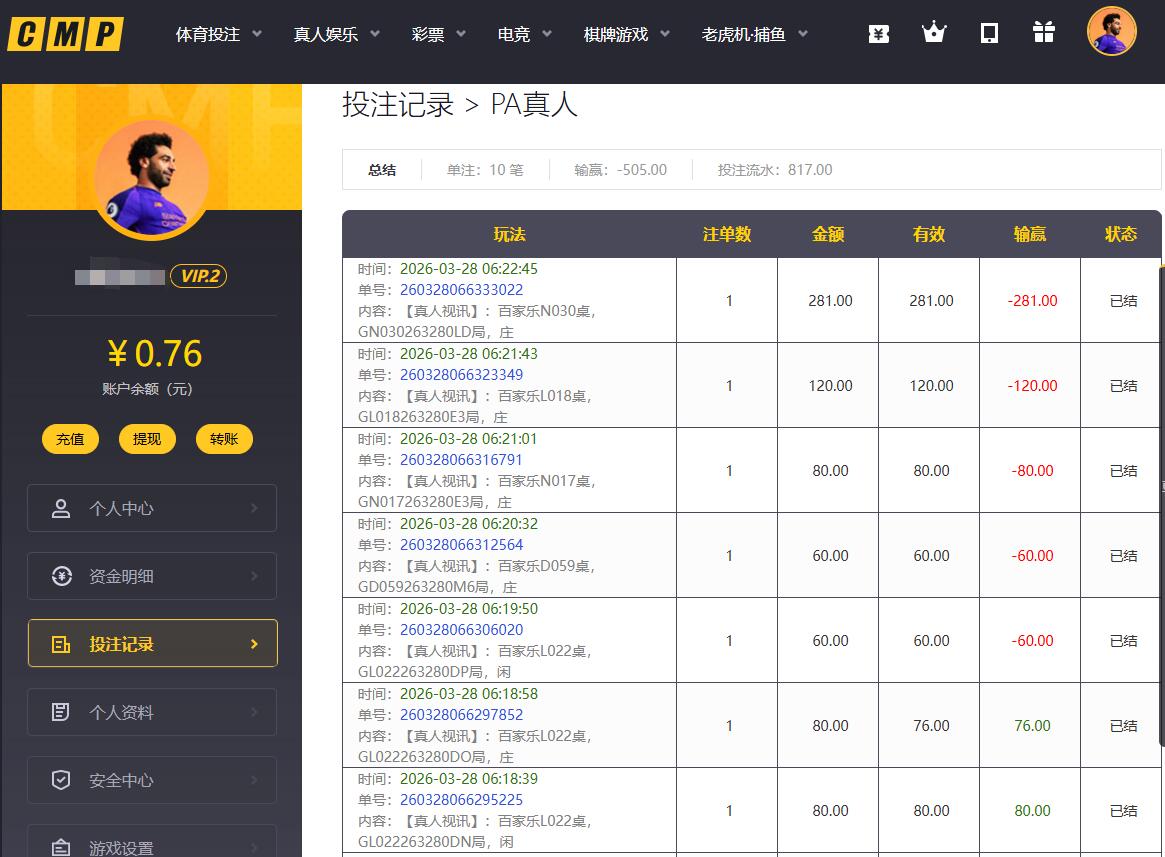Open the VIP crown icon
The width and height of the screenshot is (1165, 857).
(x=933, y=33)
